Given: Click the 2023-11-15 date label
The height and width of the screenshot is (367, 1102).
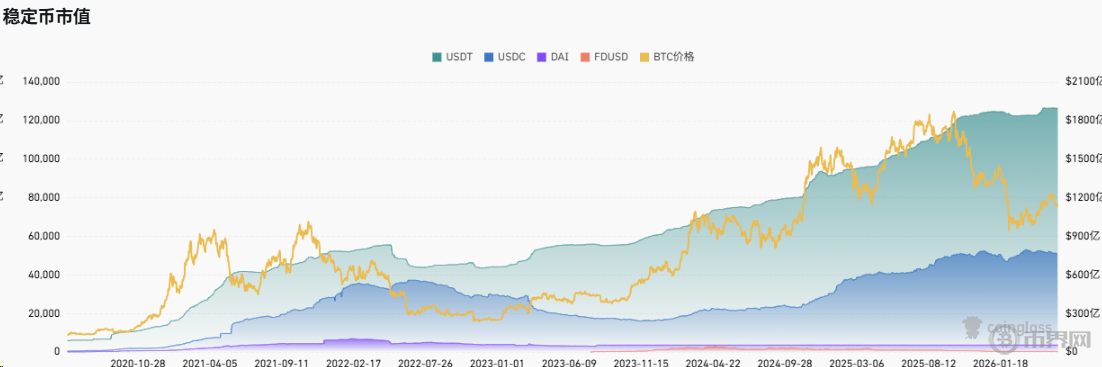Looking at the screenshot, I should pyautogui.click(x=640, y=363).
